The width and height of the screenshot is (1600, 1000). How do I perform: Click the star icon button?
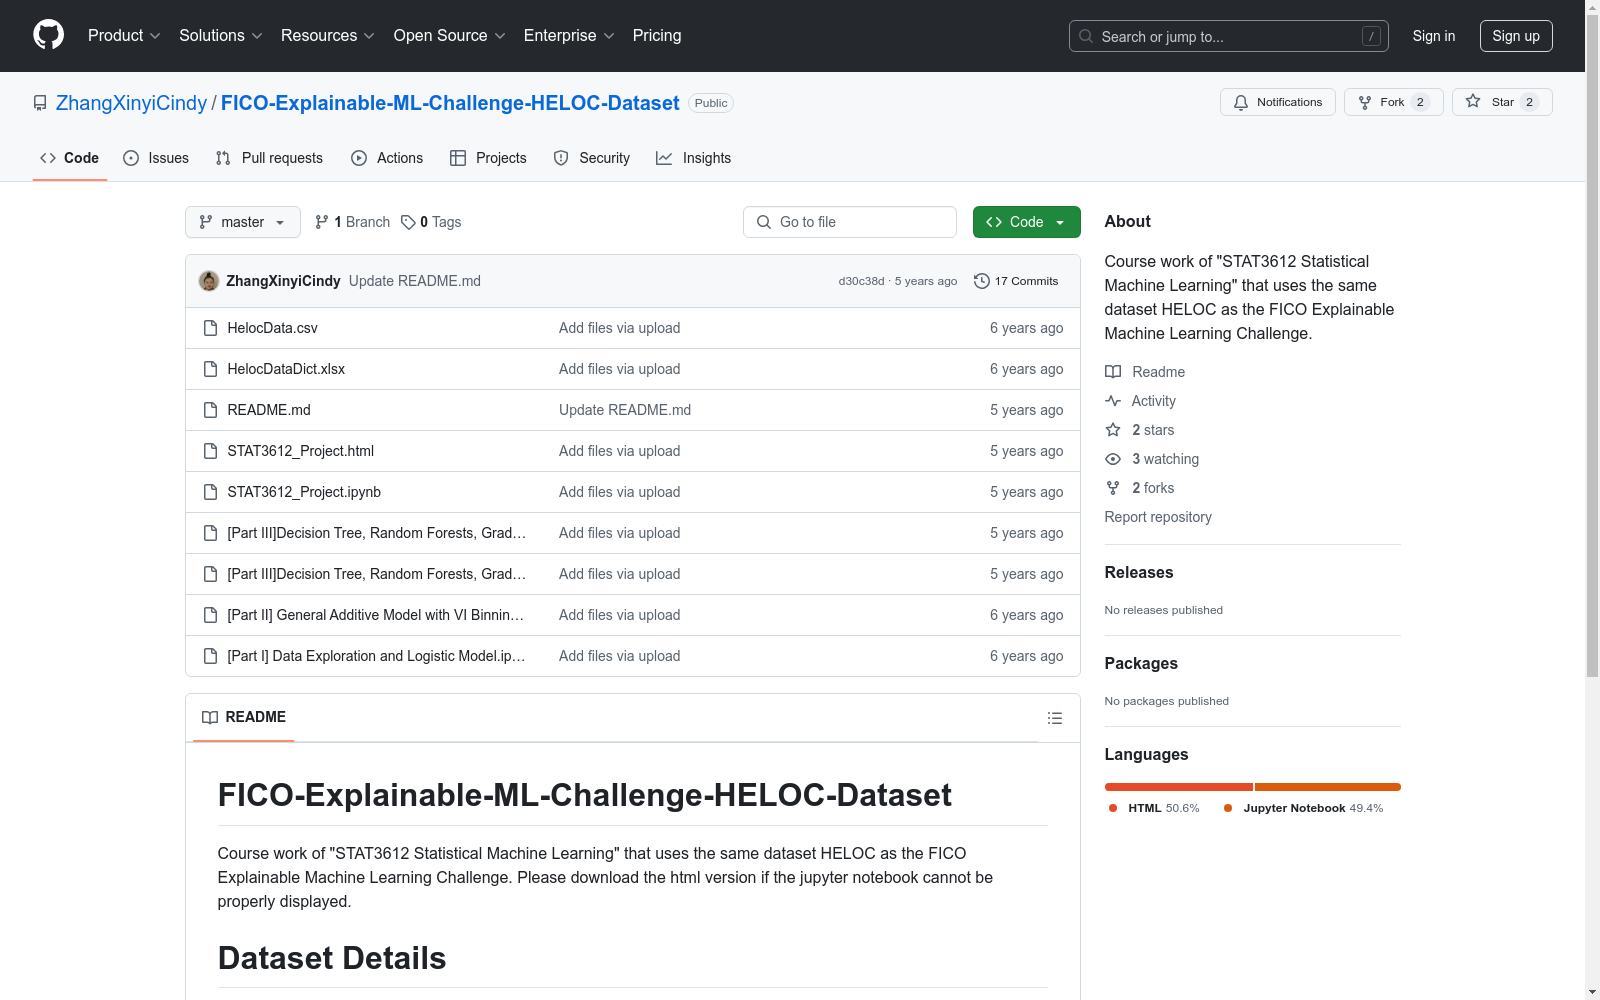tap(1473, 102)
